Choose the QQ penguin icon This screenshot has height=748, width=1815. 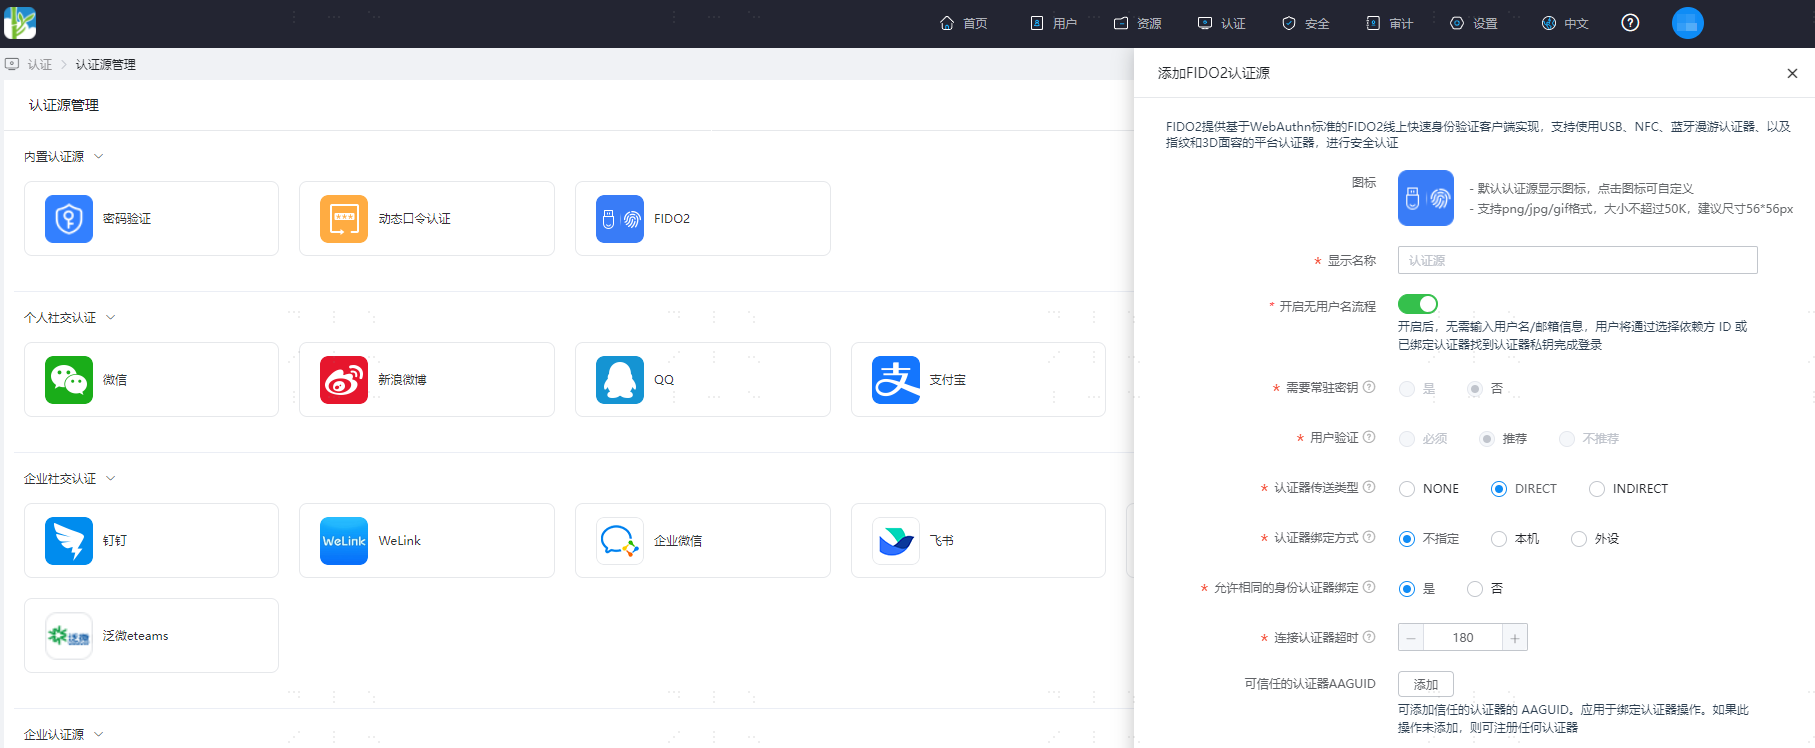[x=620, y=380]
